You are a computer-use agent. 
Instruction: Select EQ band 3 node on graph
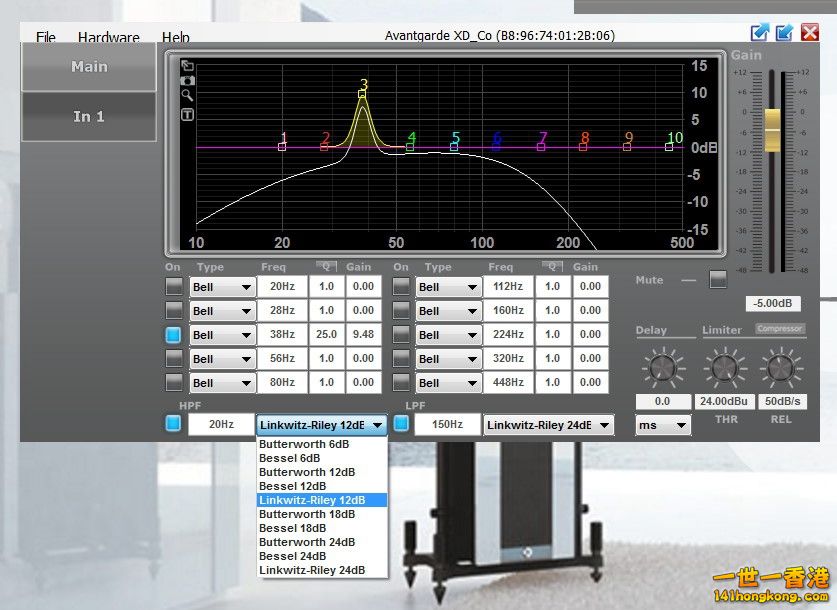pos(363,93)
